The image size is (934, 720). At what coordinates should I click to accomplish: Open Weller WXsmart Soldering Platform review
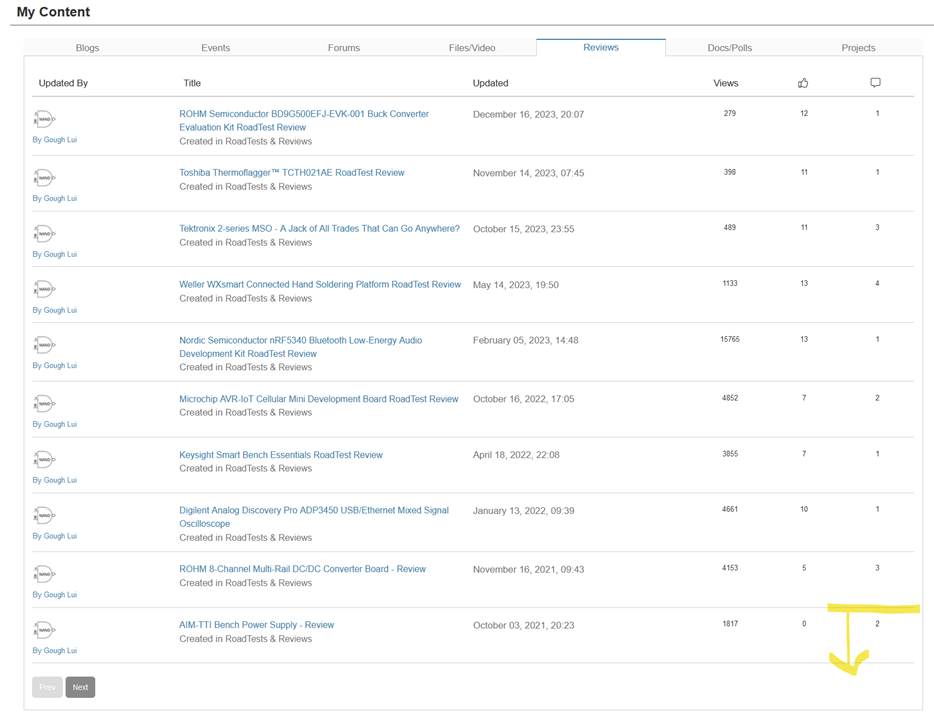tap(320, 285)
